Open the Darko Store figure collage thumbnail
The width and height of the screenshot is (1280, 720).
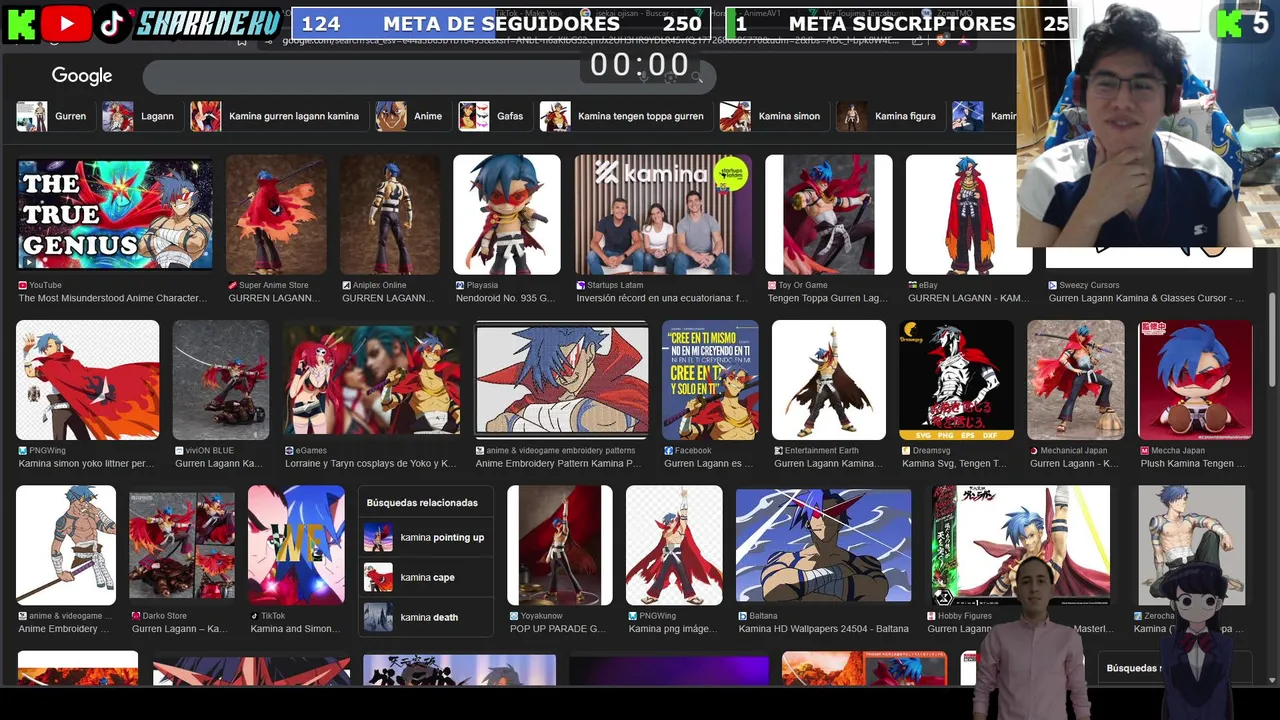click(182, 545)
